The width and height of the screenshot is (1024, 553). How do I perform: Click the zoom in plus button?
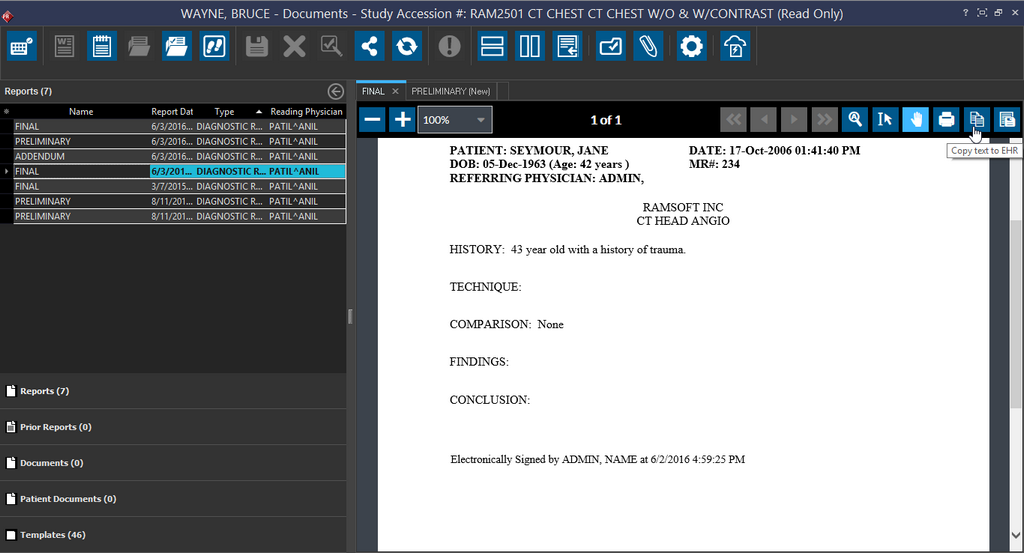(402, 120)
